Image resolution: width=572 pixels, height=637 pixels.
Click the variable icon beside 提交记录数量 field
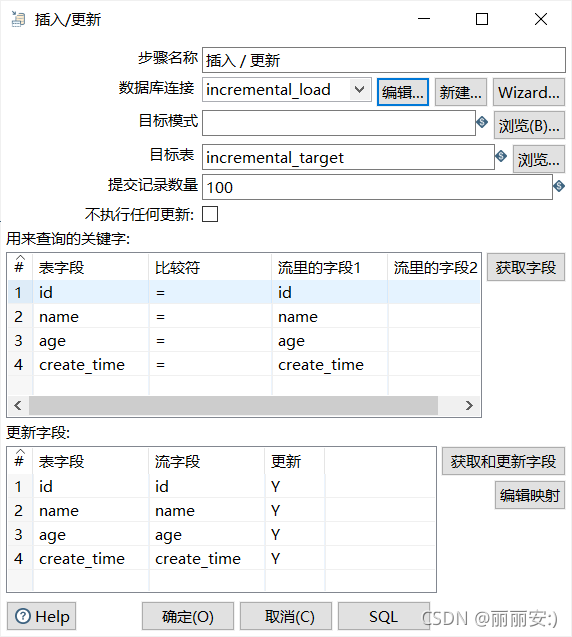pyautogui.click(x=559, y=186)
